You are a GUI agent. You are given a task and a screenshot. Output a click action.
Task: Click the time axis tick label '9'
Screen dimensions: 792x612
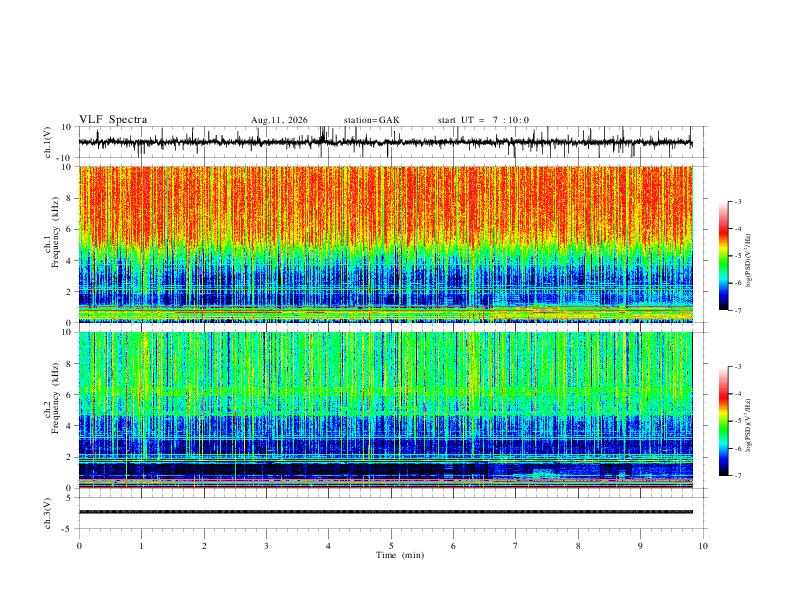pyautogui.click(x=640, y=546)
